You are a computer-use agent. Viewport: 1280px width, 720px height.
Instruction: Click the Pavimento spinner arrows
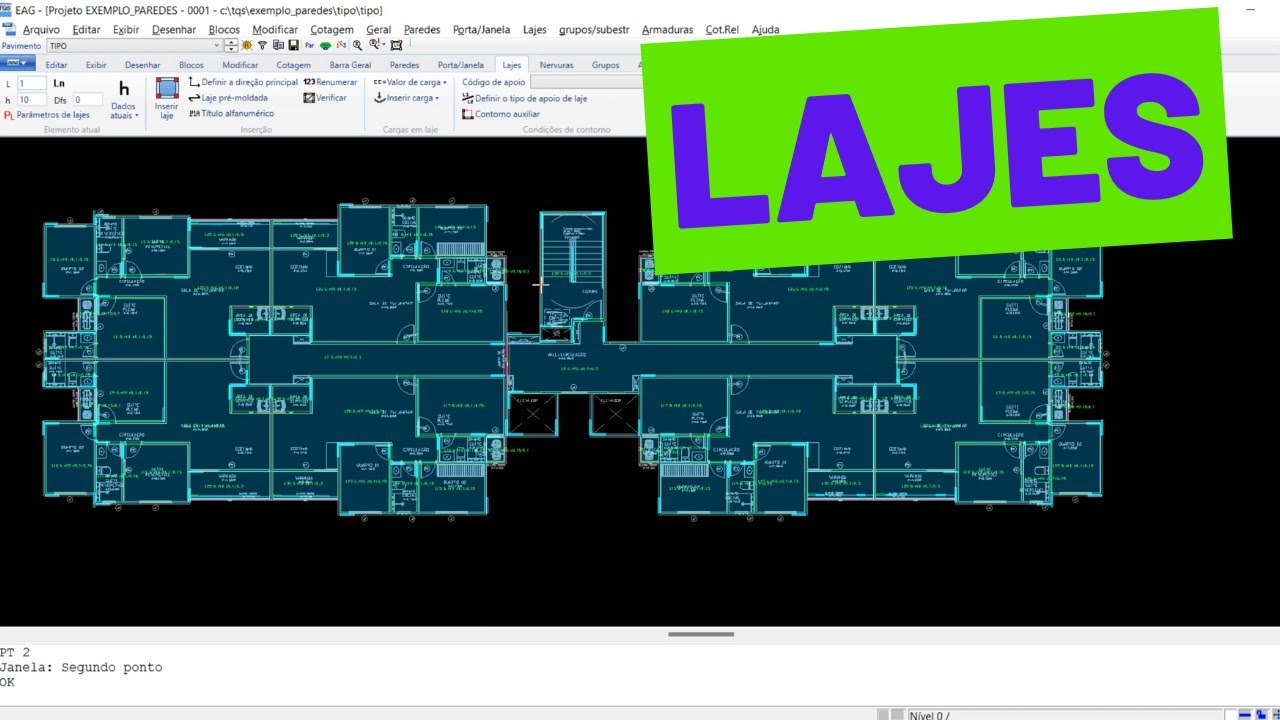[231, 45]
